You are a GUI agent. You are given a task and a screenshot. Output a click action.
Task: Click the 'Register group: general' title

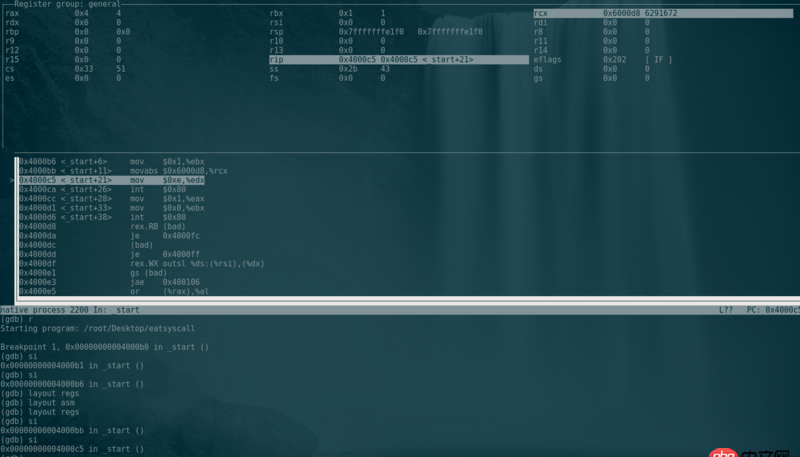[x=67, y=4]
